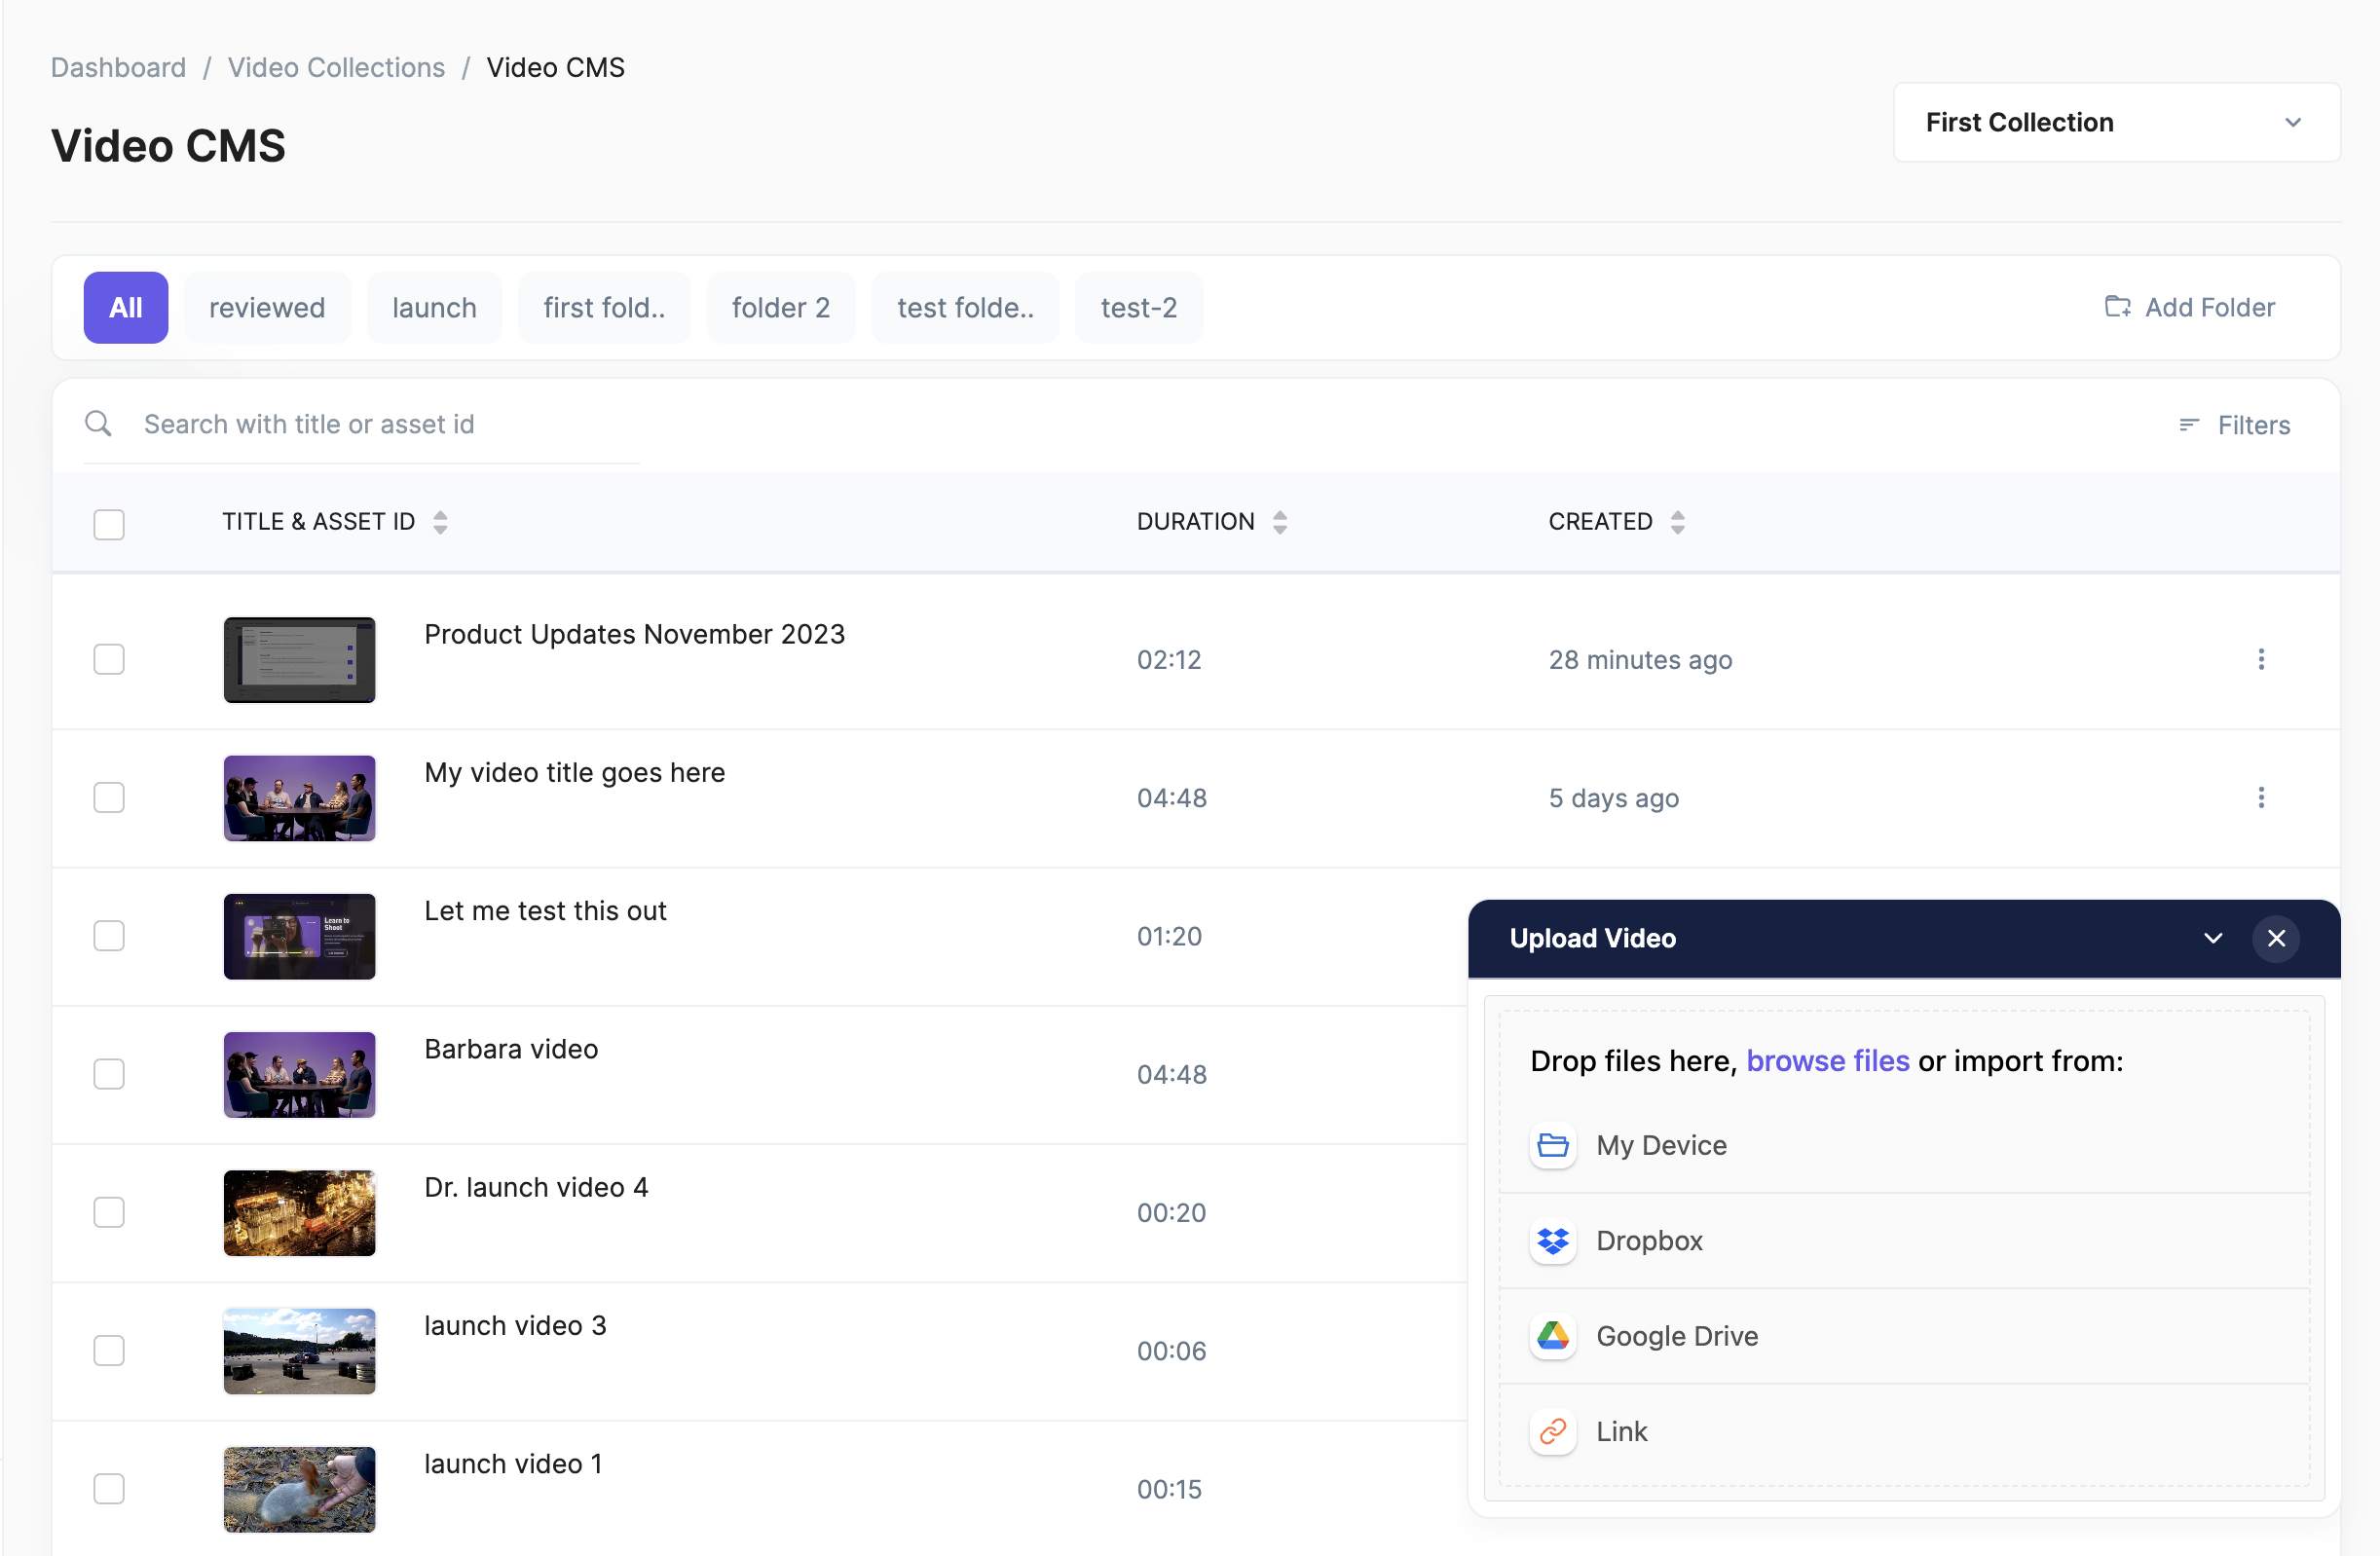Open three-dot menu for Product Updates video
Screen dimensions: 2380x1556
tap(2260, 659)
